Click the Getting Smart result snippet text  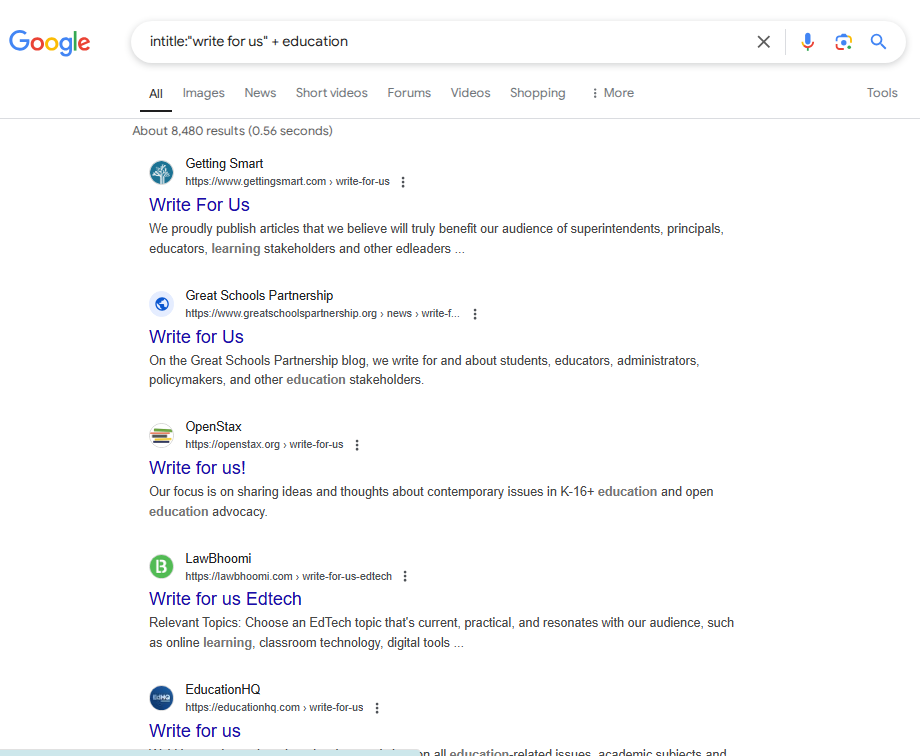(x=437, y=238)
